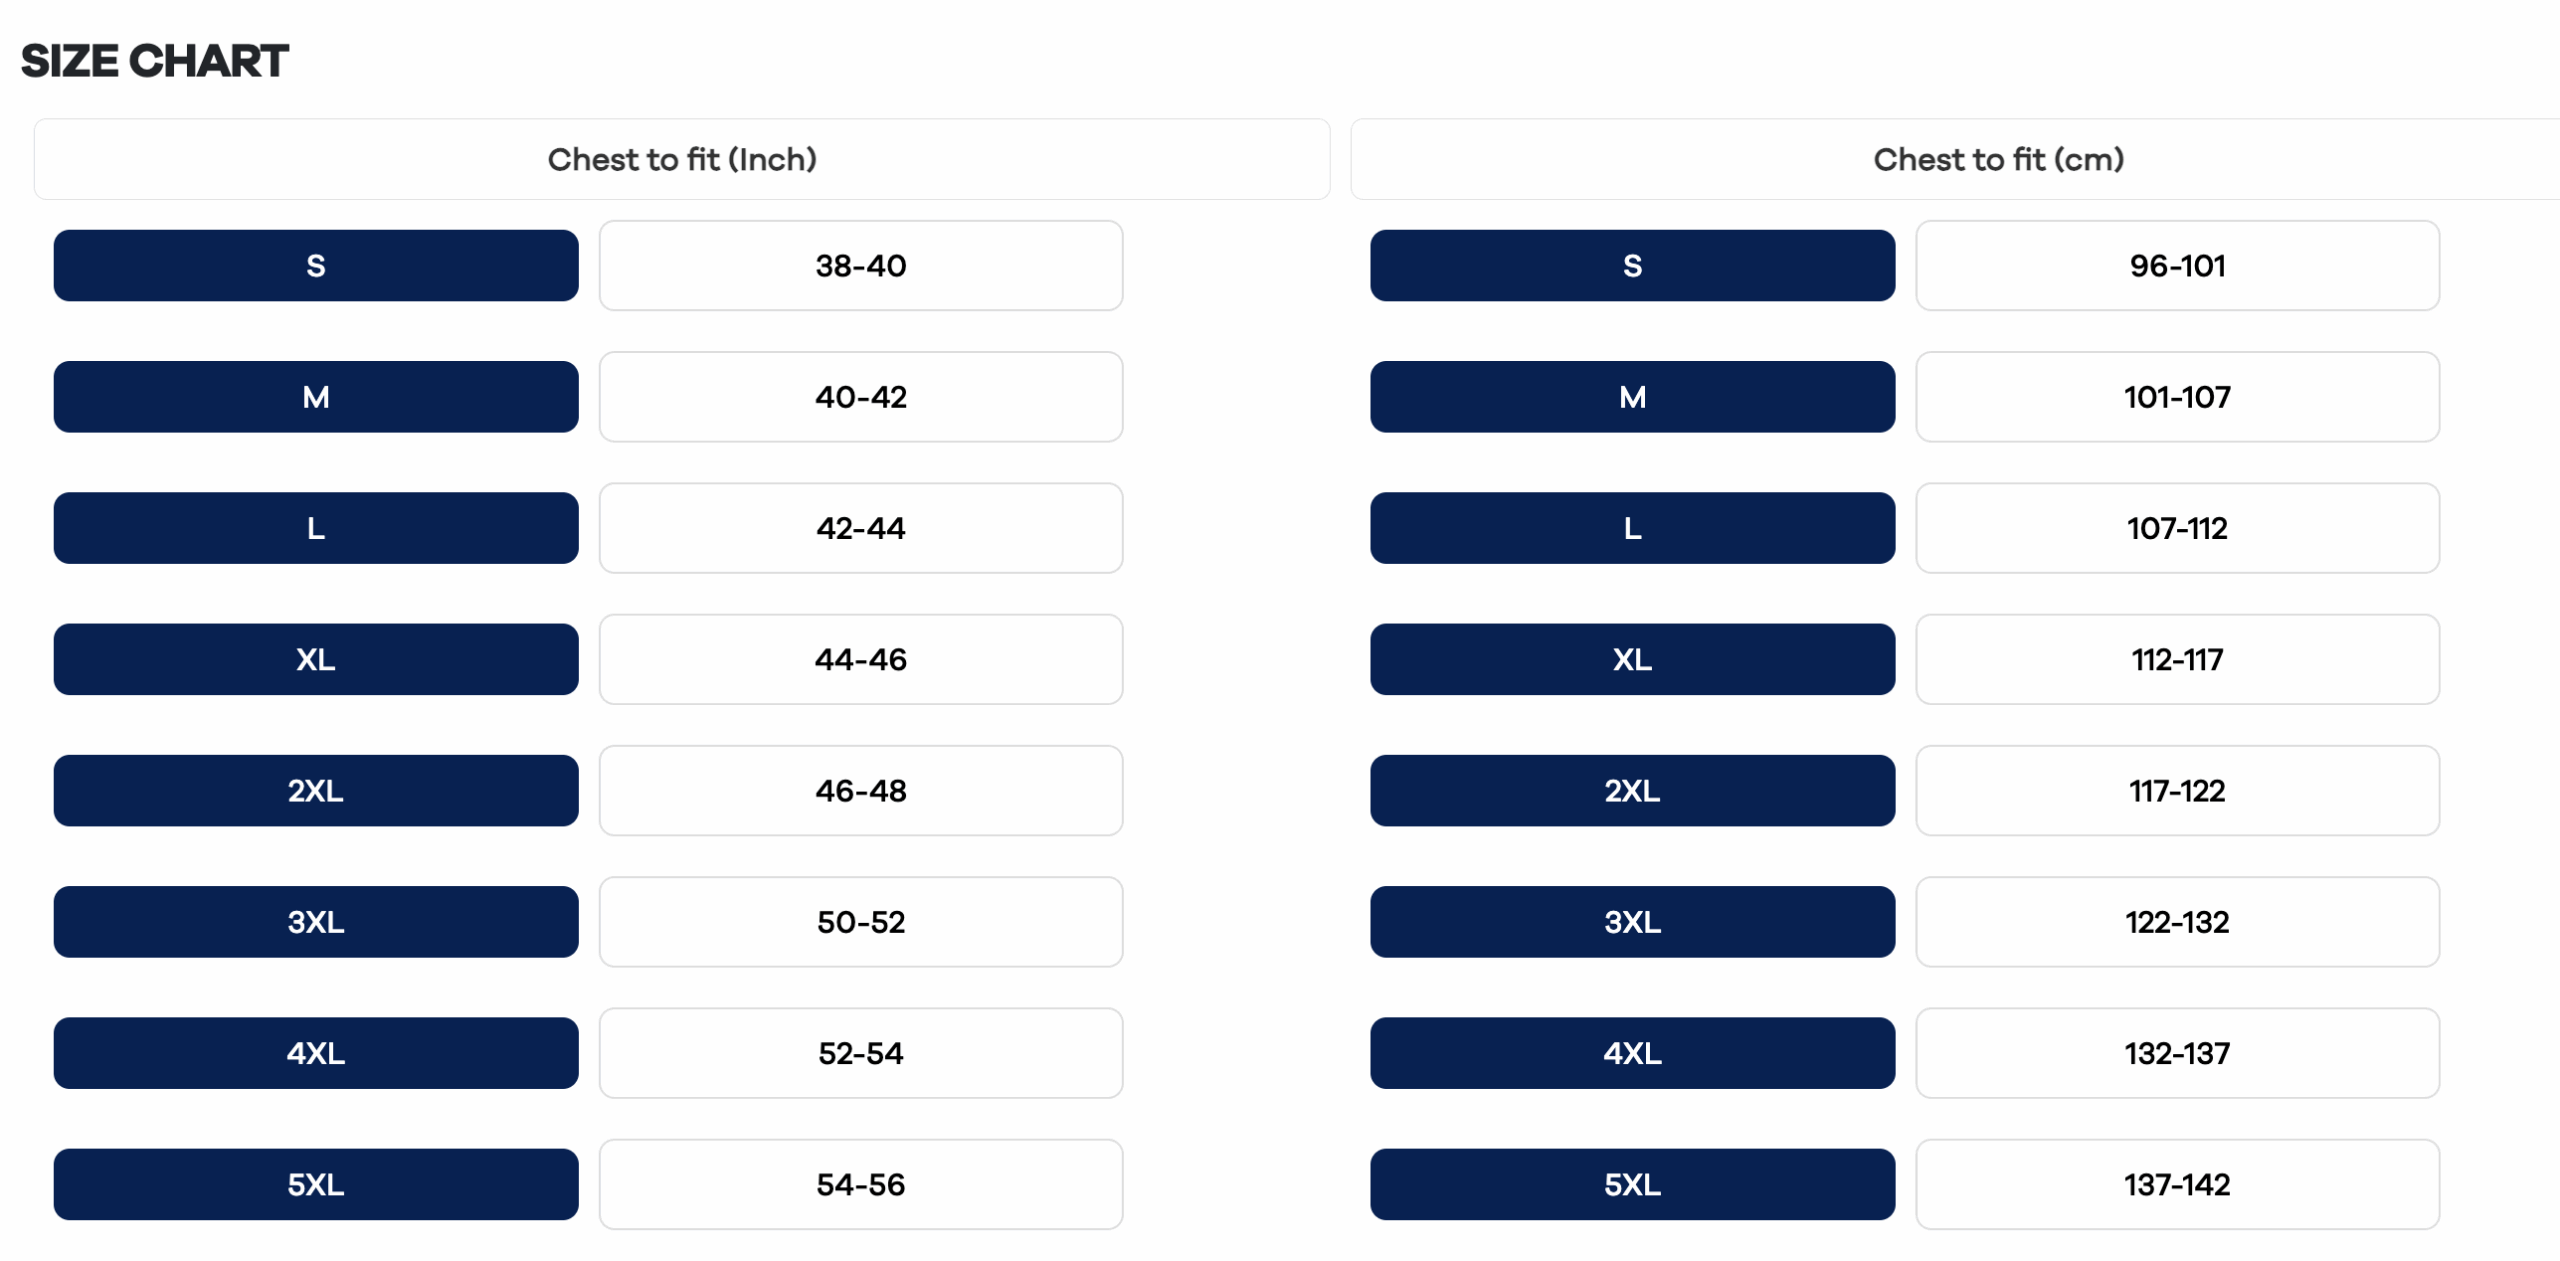Click the SIZE CHART heading
Viewport: 2560px width, 1261px height.
[155, 62]
